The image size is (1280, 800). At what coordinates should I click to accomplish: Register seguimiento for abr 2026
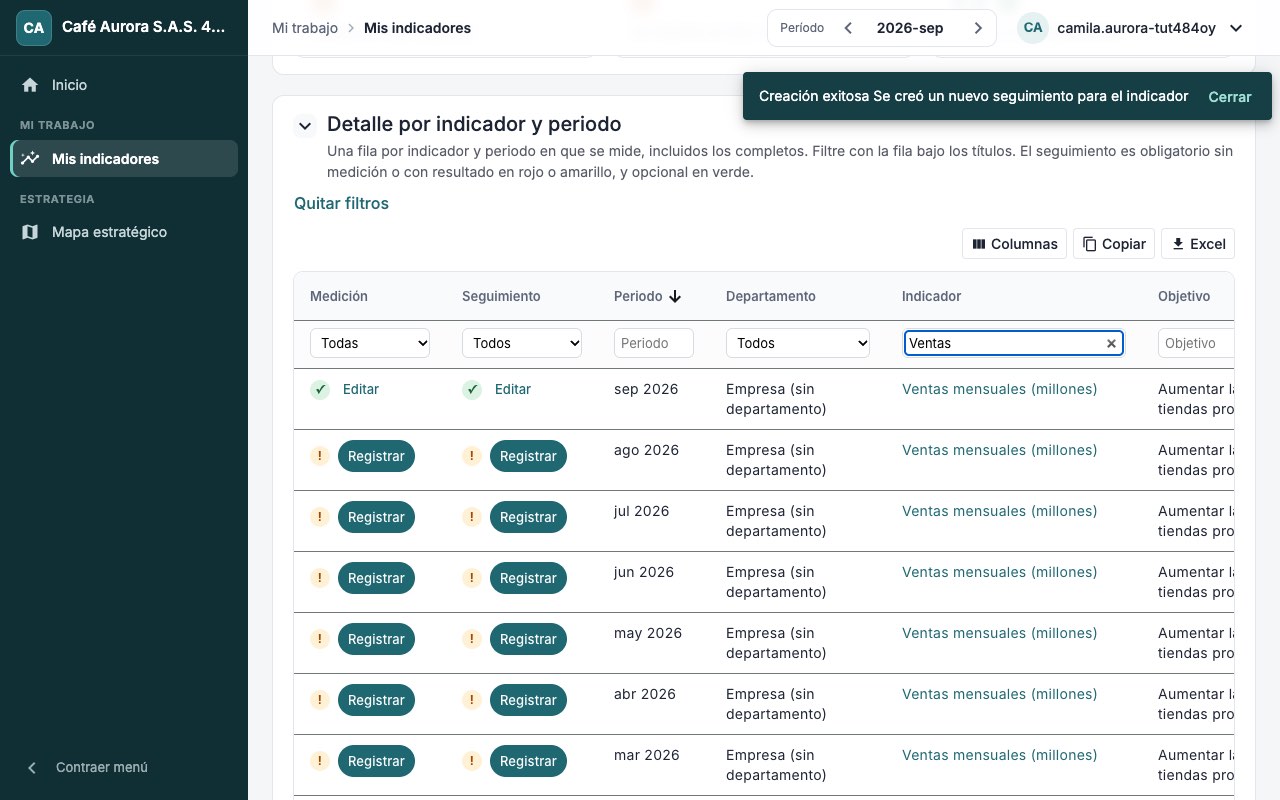click(528, 700)
